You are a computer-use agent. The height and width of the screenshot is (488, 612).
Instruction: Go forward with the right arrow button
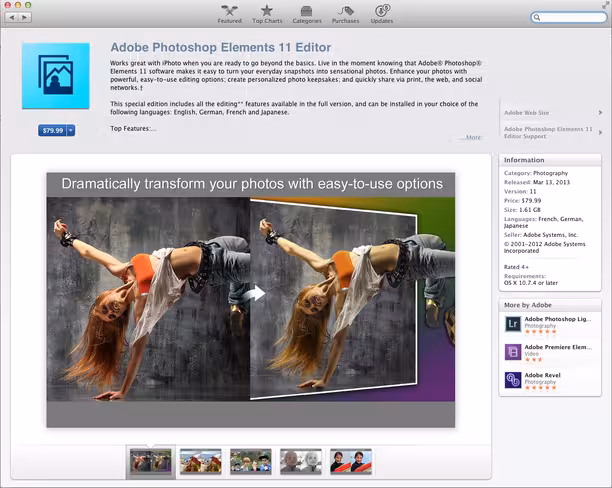25,17
